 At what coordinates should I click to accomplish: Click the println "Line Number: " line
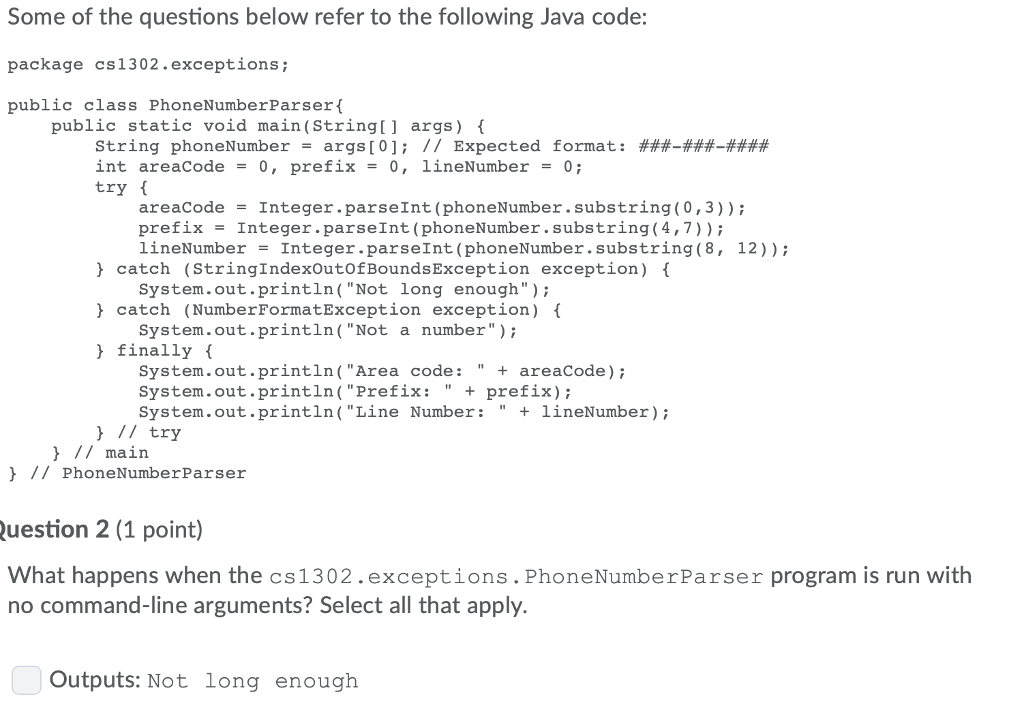click(x=404, y=412)
